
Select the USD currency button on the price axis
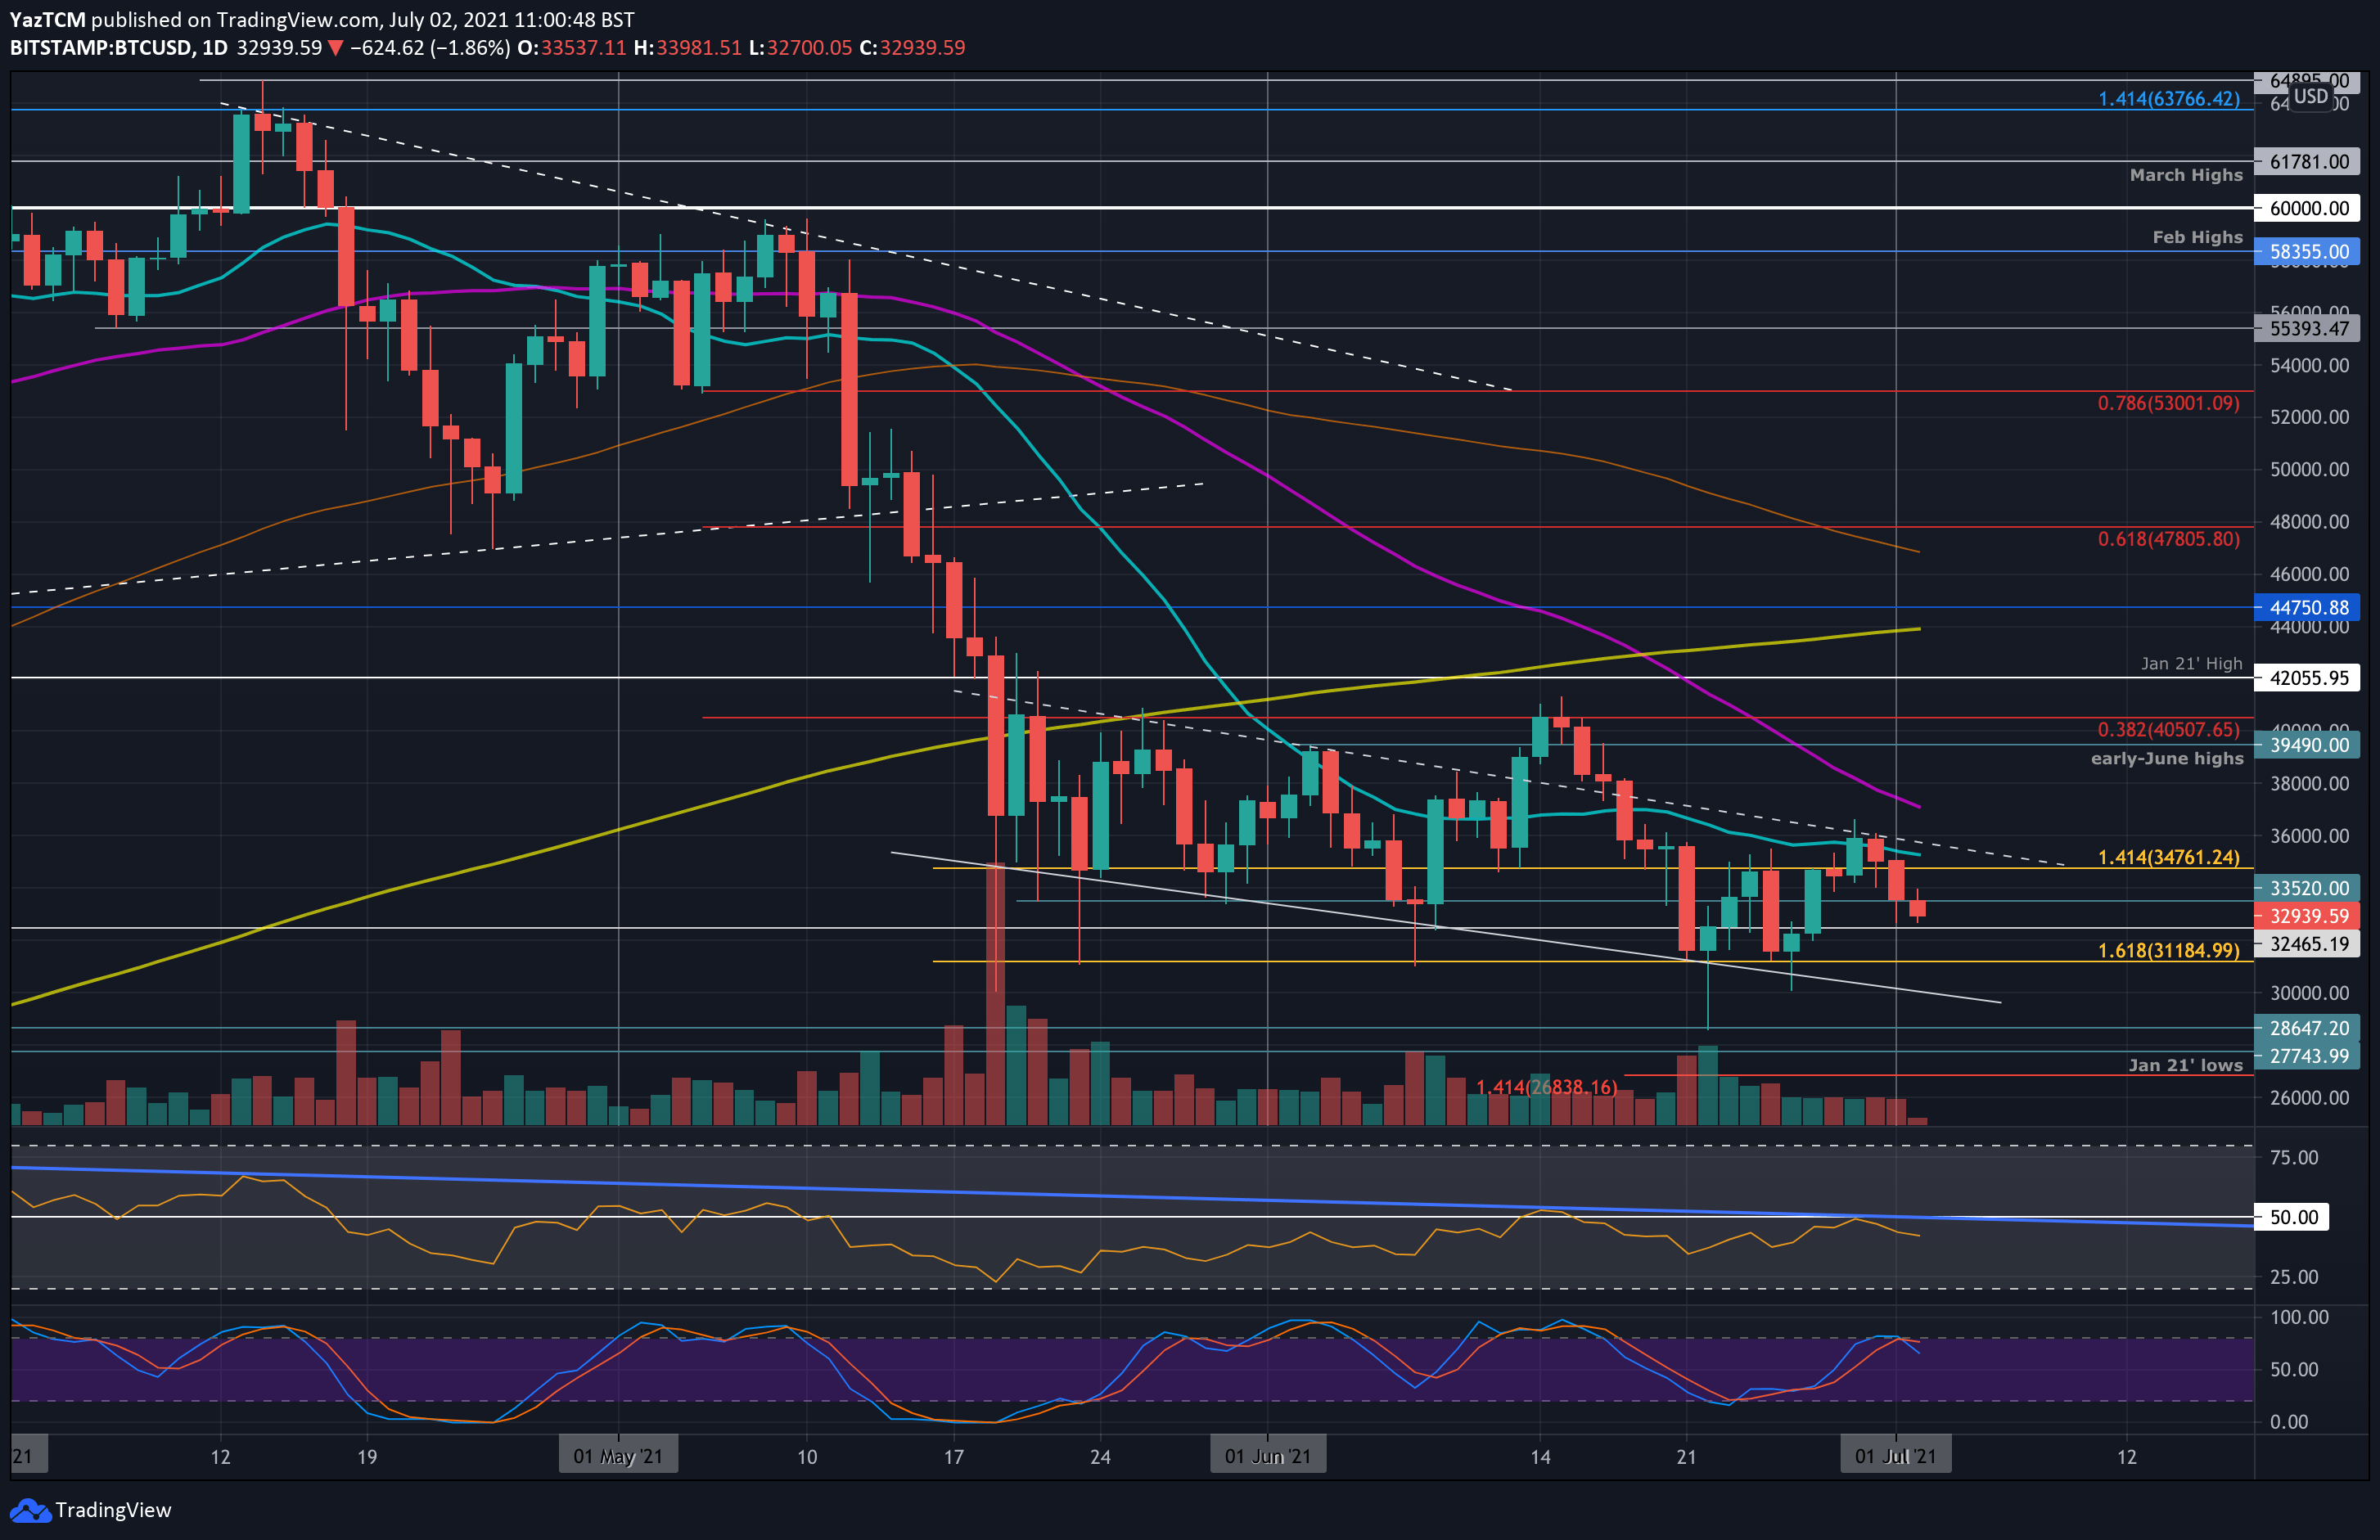click(2310, 97)
